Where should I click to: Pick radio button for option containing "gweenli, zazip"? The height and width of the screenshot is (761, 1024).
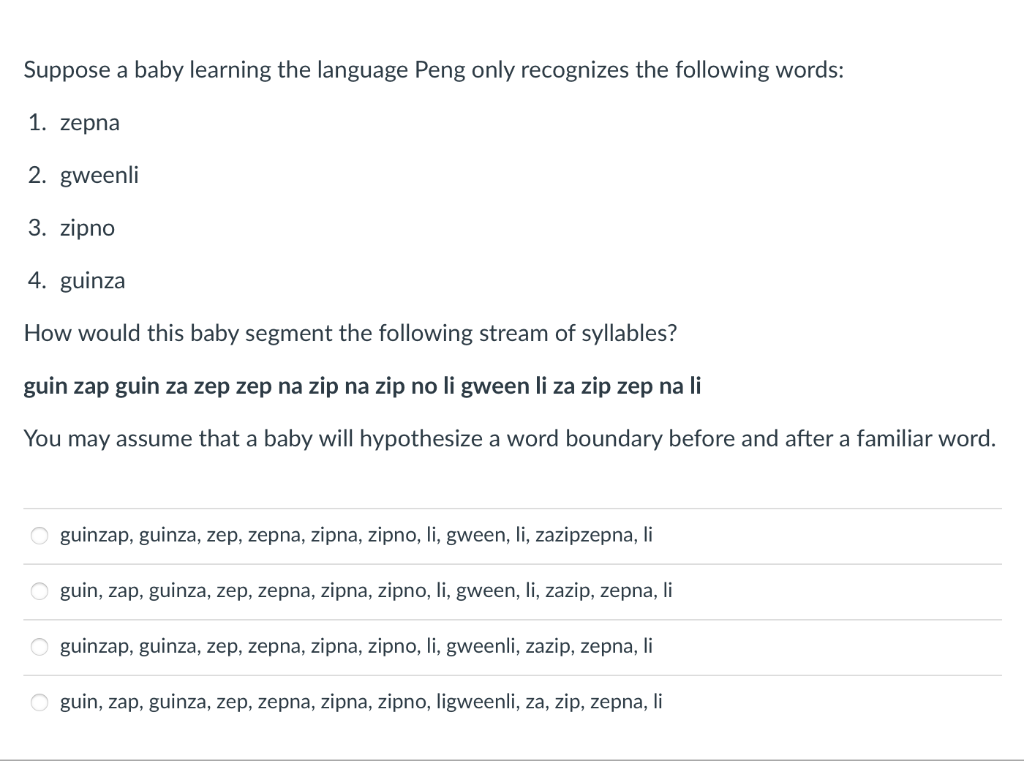point(40,647)
